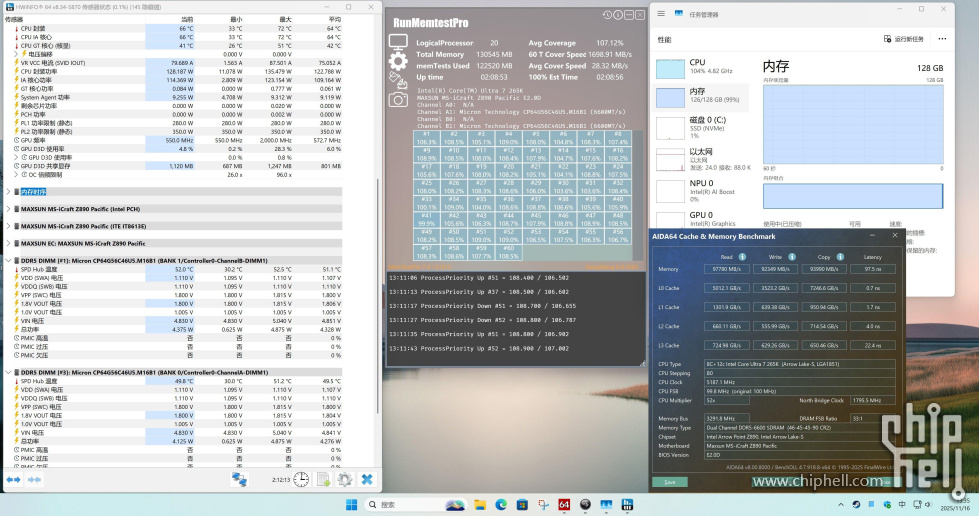Screen dimensions: 979x516
Task: Click AIDA64 Memory Read value 97780 MB/s
Action: [x=726, y=269]
